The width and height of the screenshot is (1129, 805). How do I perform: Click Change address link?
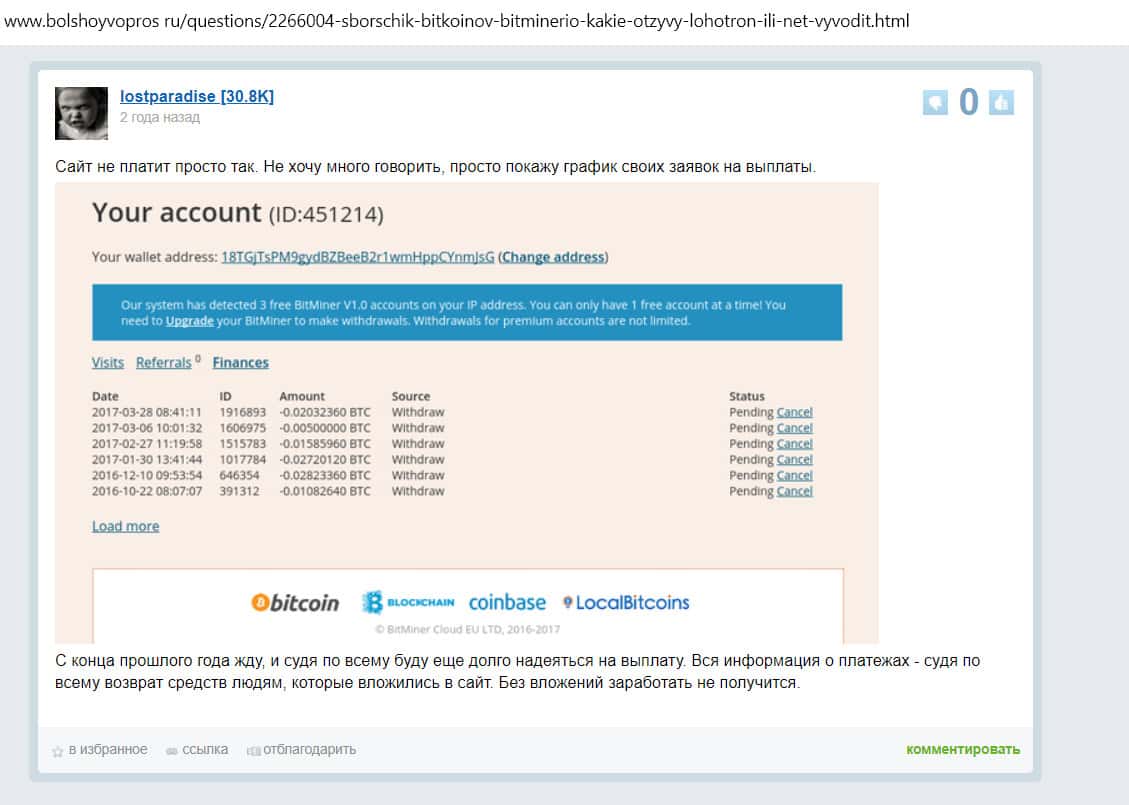tap(553, 257)
